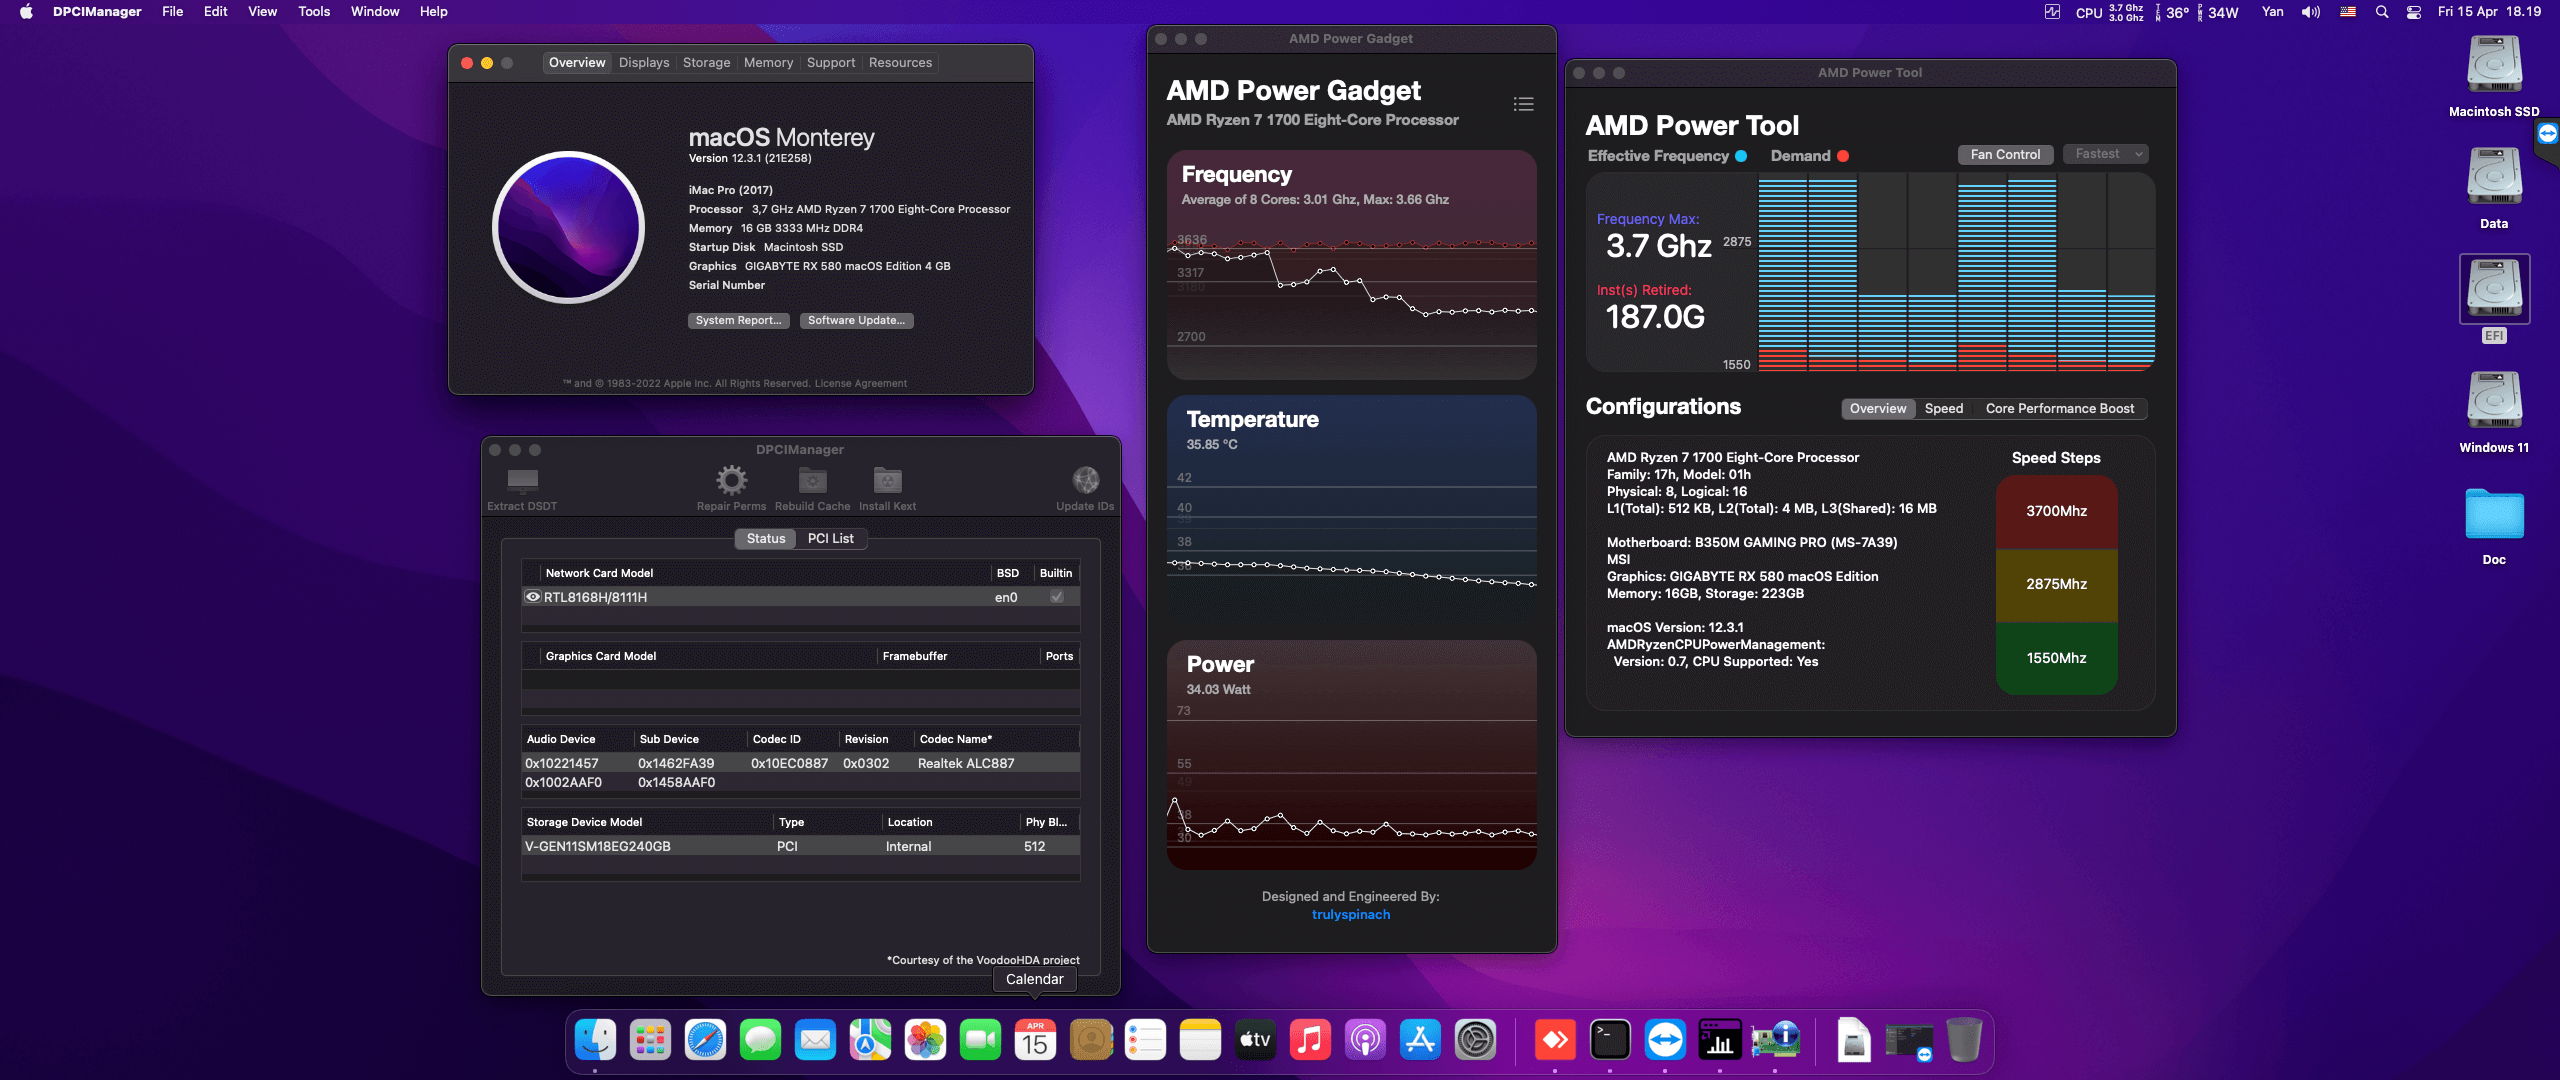
Task: Launch the Music app from dock
Action: point(1310,1041)
